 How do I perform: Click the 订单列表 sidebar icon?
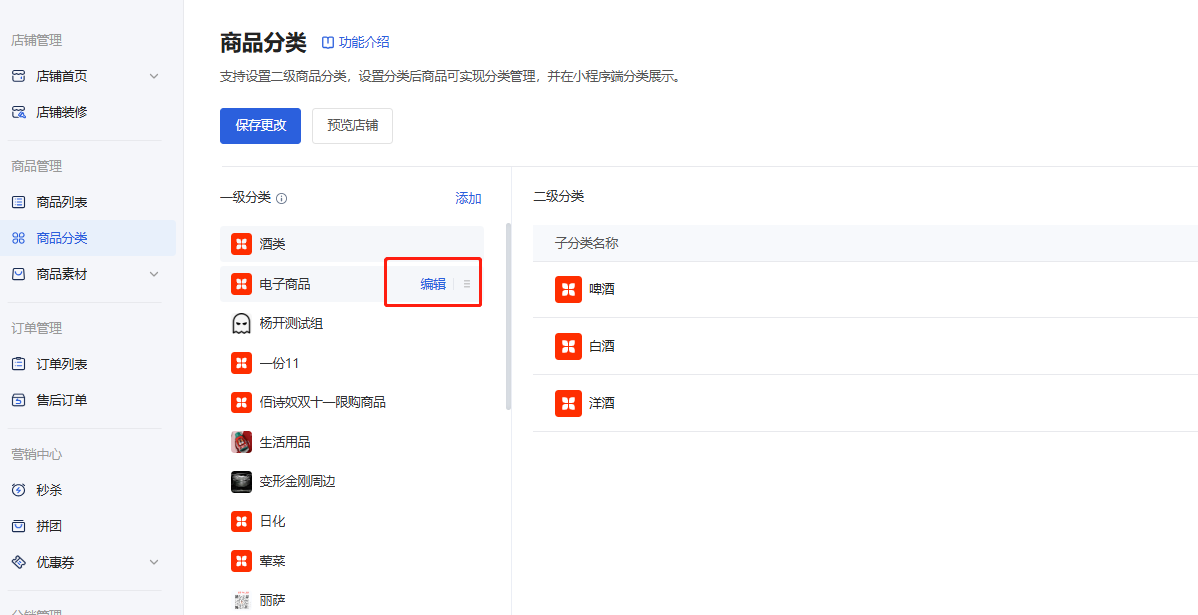point(19,364)
